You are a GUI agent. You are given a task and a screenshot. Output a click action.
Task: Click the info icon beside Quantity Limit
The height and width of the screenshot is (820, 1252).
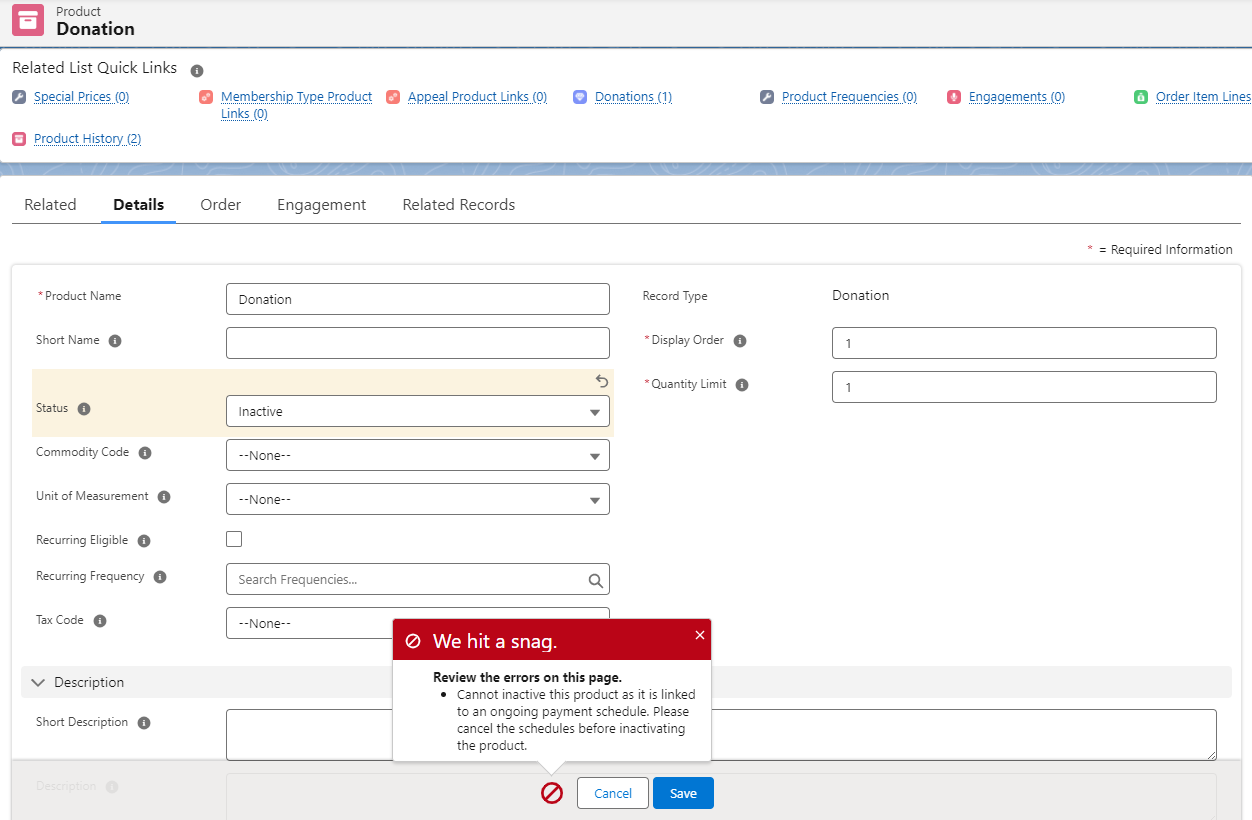pyautogui.click(x=742, y=385)
